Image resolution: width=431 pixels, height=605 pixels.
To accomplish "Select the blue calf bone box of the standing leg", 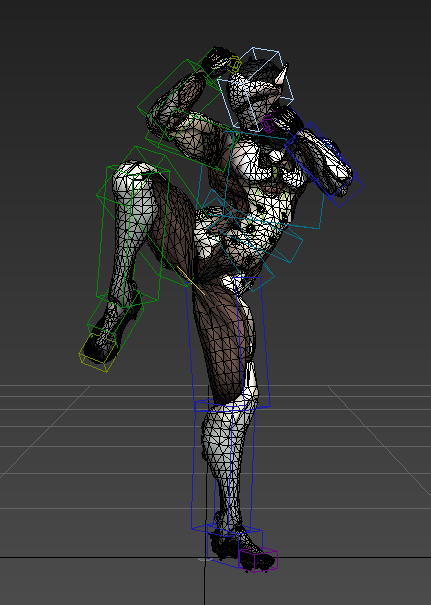I will (x=223, y=468).
